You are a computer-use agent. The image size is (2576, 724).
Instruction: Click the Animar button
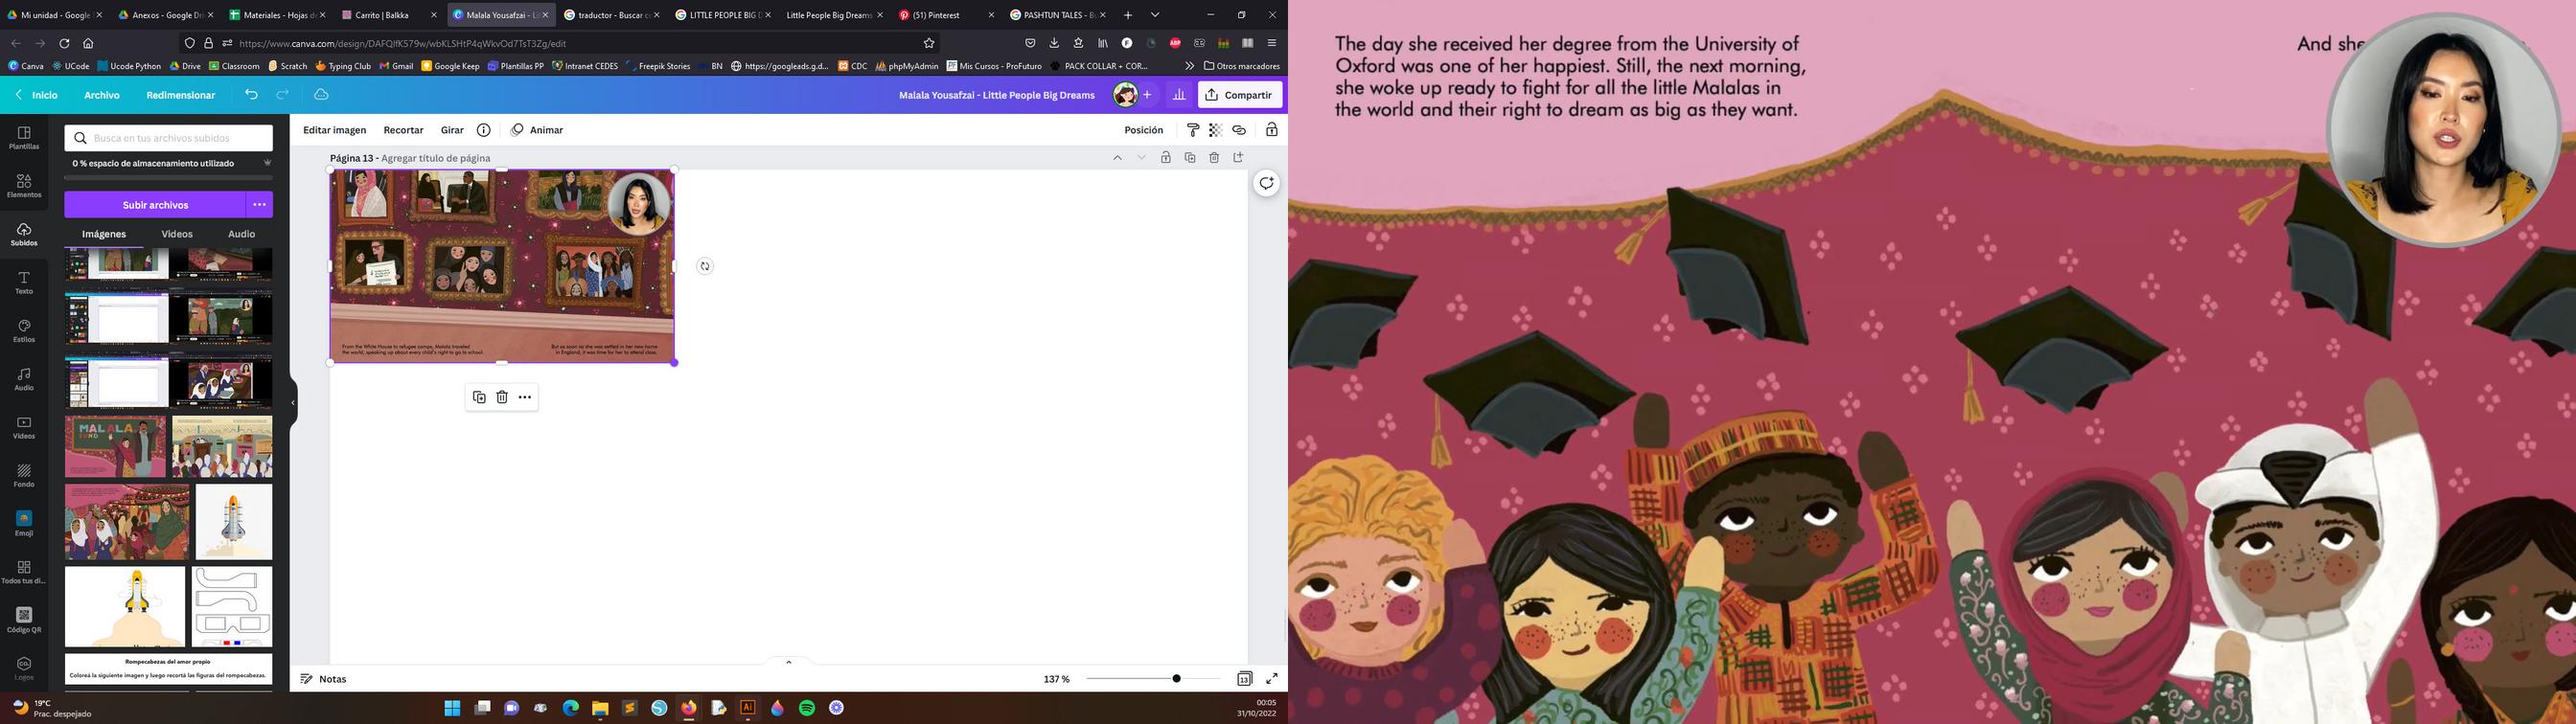537,130
